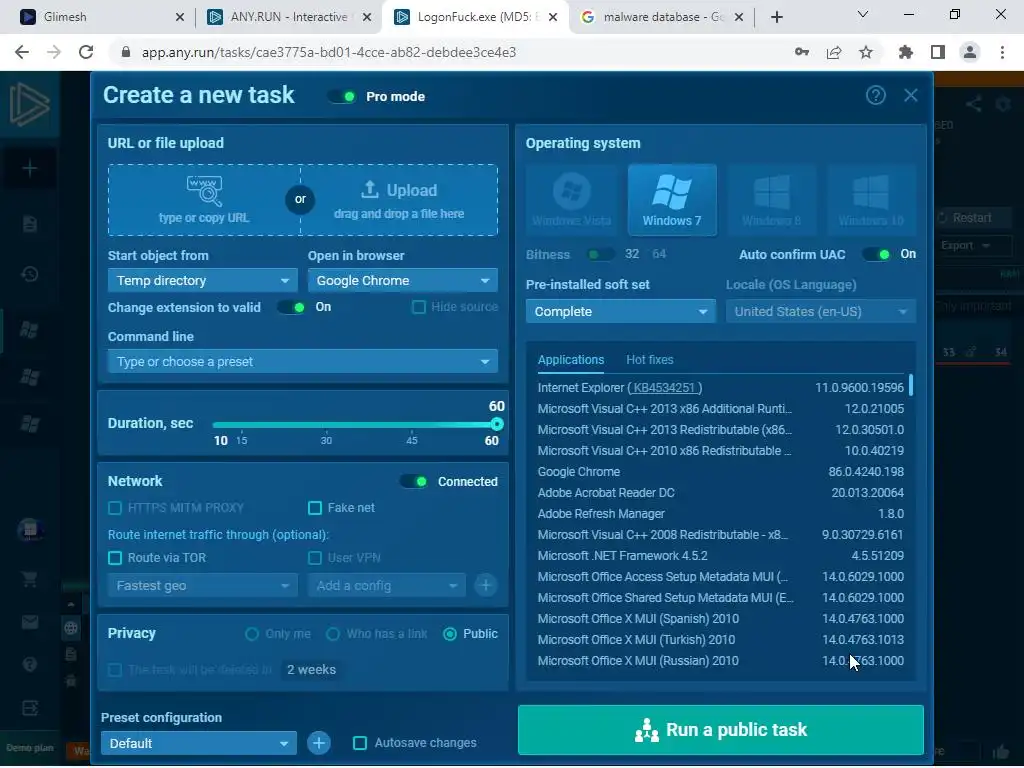Bookmark this page with the star
This screenshot has width=1024, height=768.
(866, 52)
